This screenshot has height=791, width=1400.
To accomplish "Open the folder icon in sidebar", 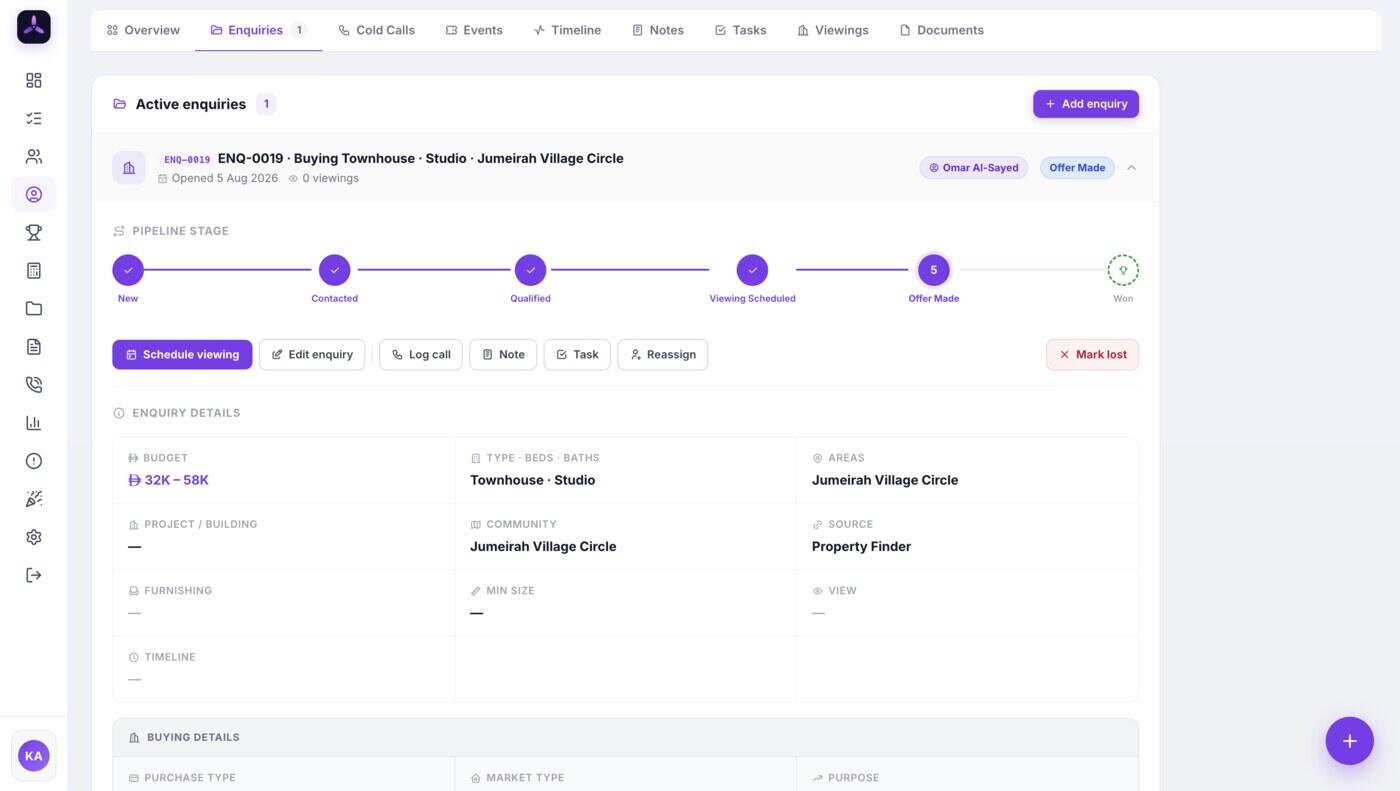I will click(x=34, y=308).
